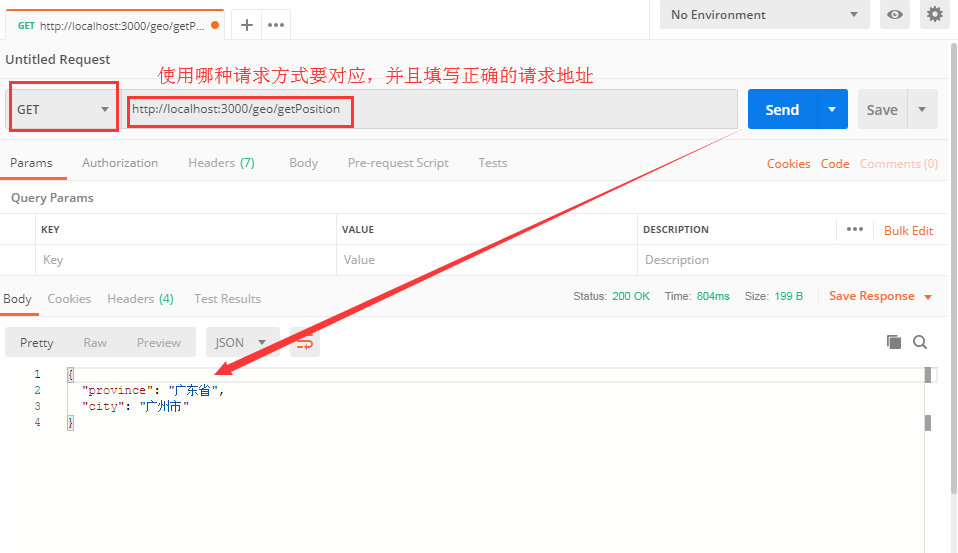The height and width of the screenshot is (553, 958).
Task: Search within the response body
Action: [920, 342]
